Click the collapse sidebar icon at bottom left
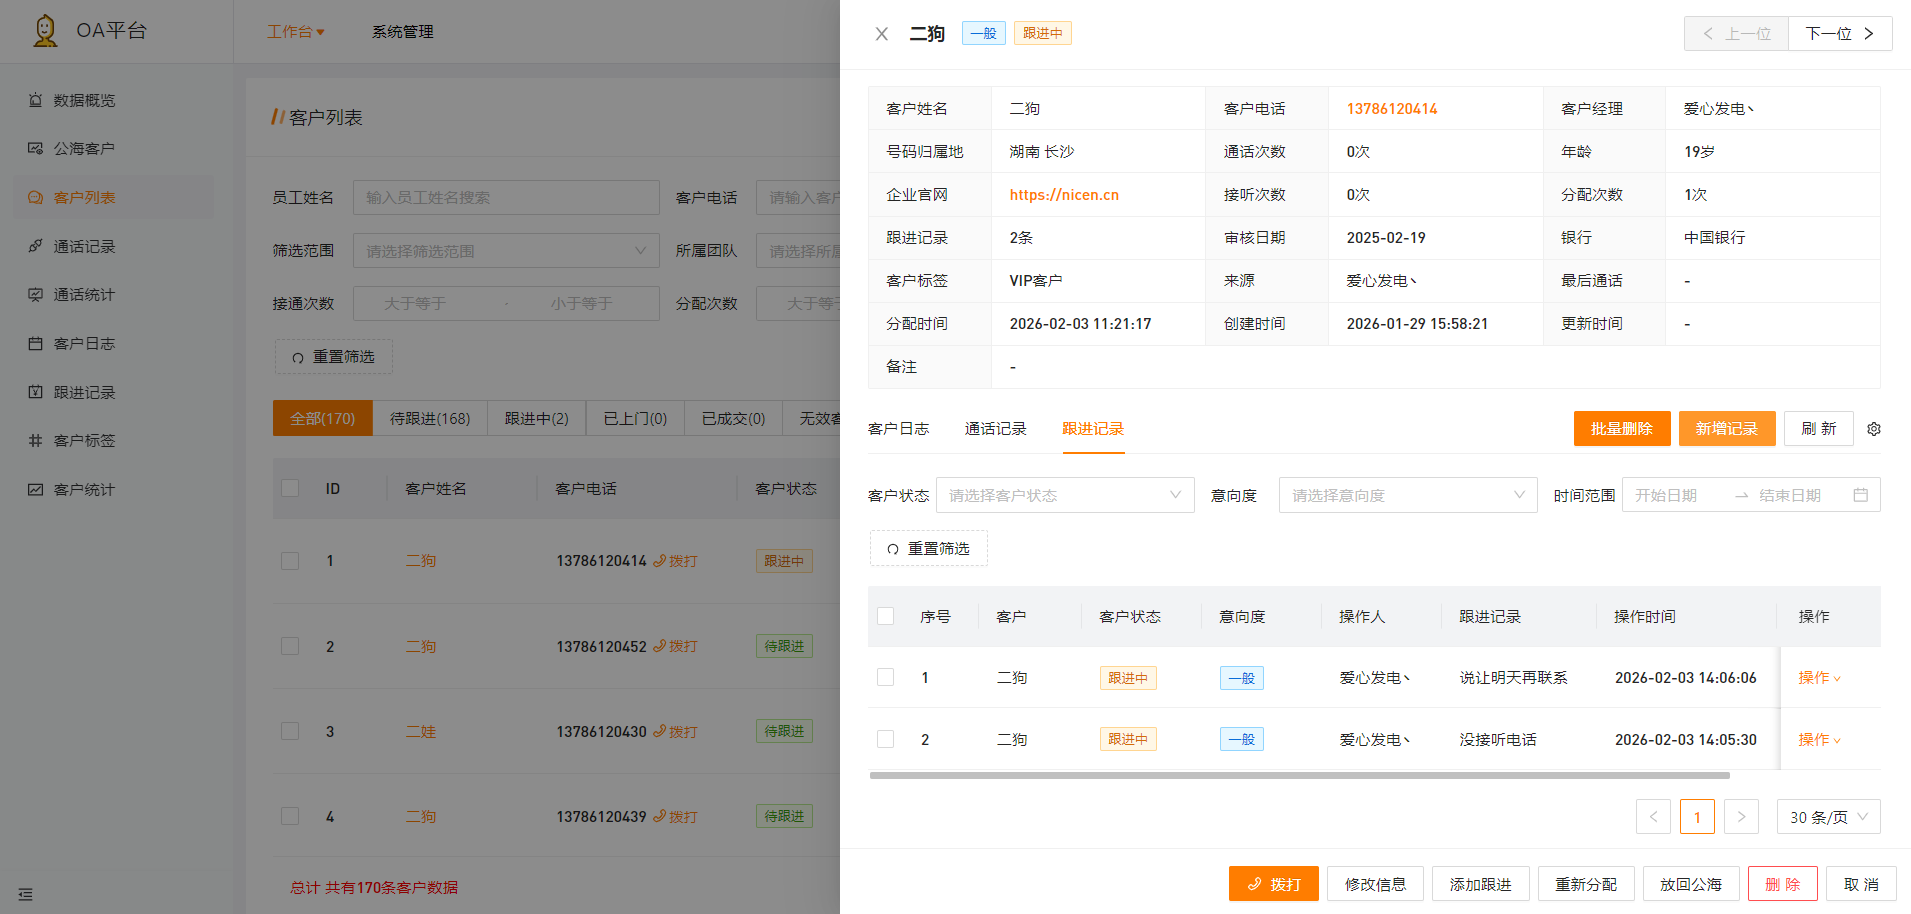This screenshot has height=914, width=1911. click(26, 894)
